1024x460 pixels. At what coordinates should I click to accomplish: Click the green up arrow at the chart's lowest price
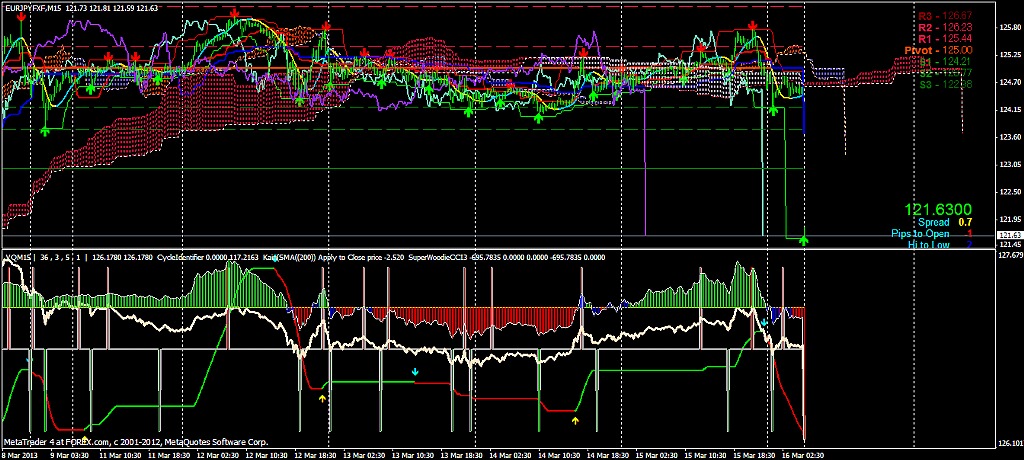(805, 240)
